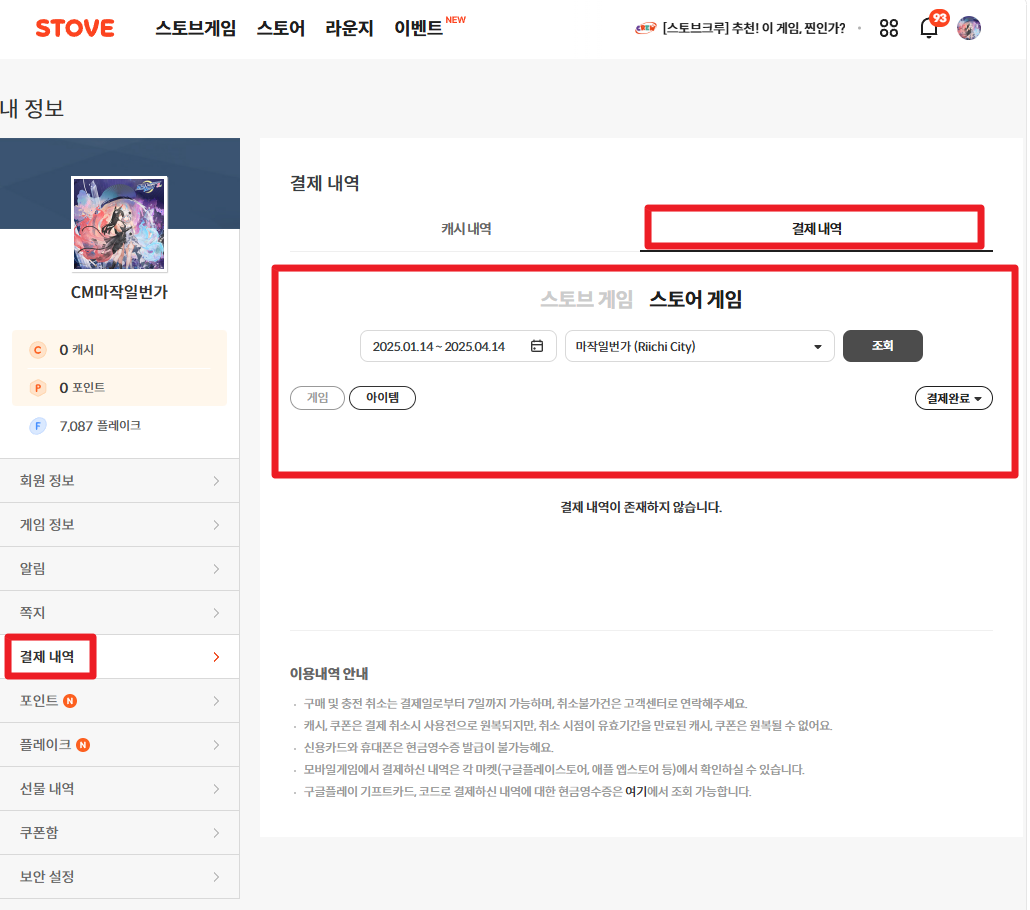This screenshot has width=1030, height=910.
Task: Click the chevron on the 보안 설정 row
Action: pos(216,877)
